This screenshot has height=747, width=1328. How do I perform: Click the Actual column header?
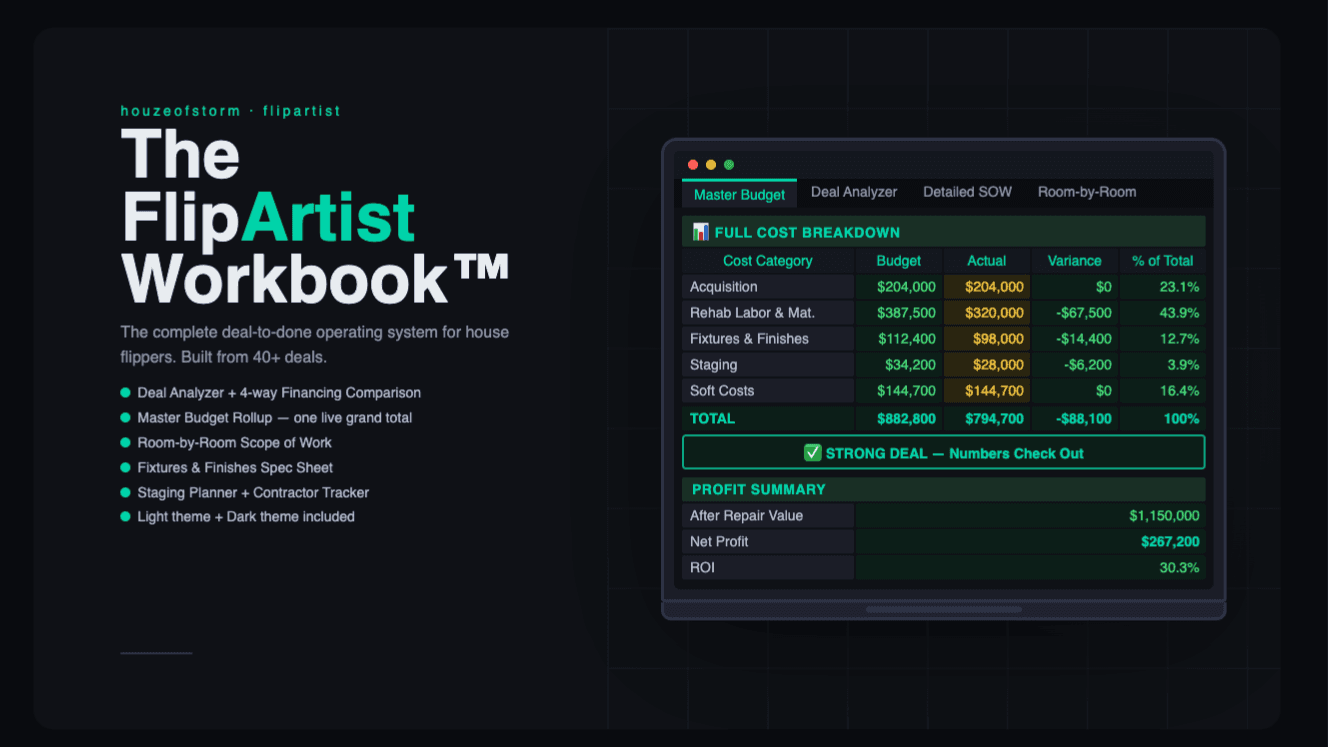point(987,261)
